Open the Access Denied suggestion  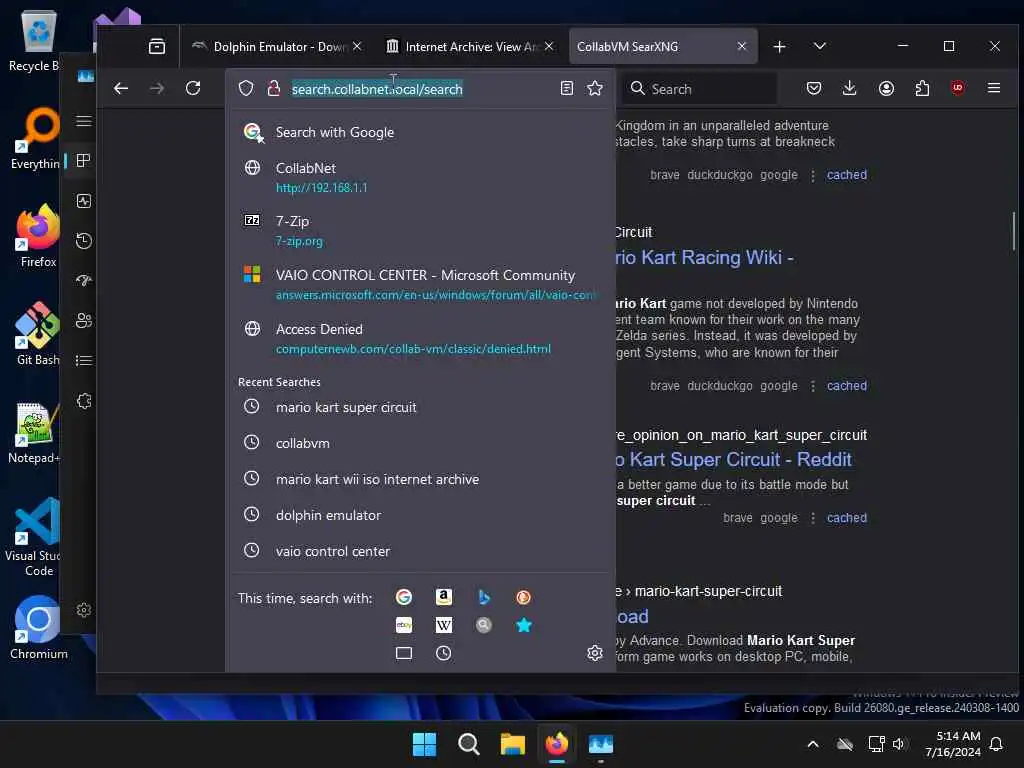click(x=420, y=338)
